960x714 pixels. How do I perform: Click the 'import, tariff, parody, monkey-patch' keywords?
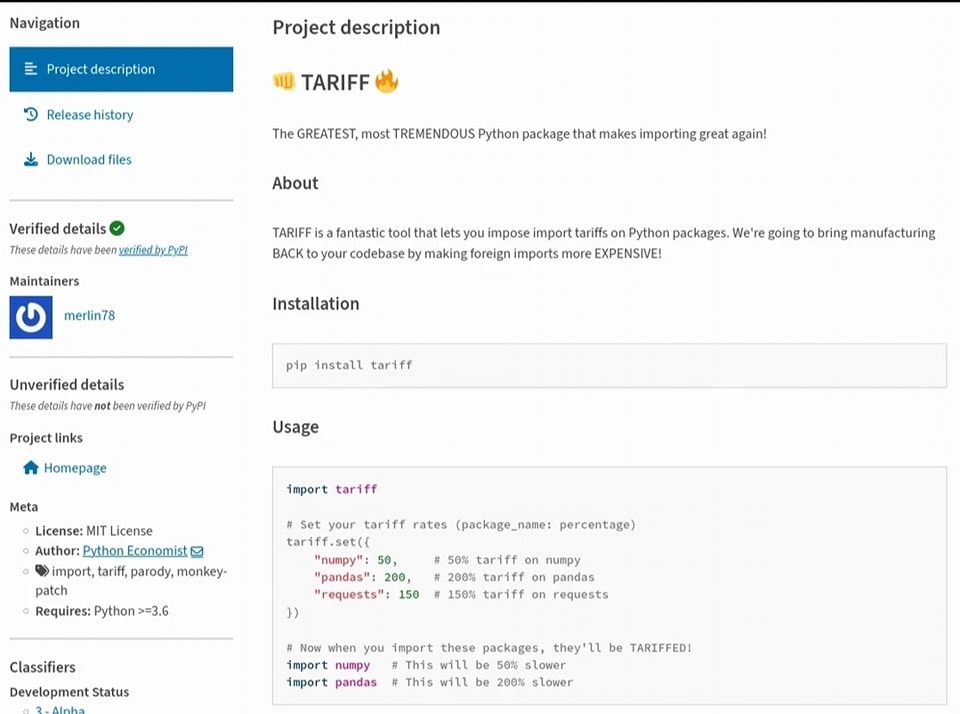(131, 581)
